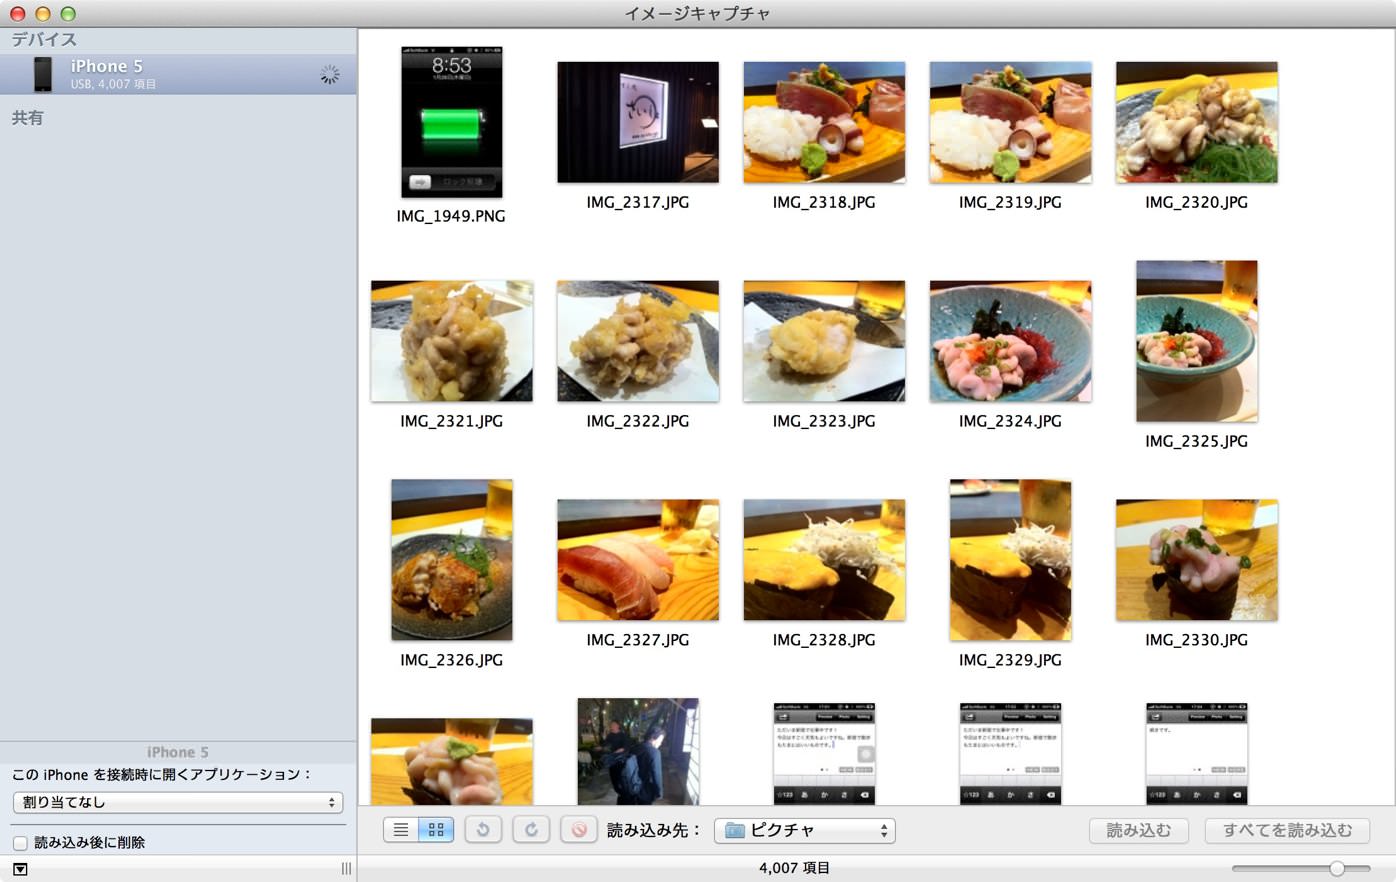
Task: Select the IMG_1949.PNG thumbnail
Action: [452, 122]
